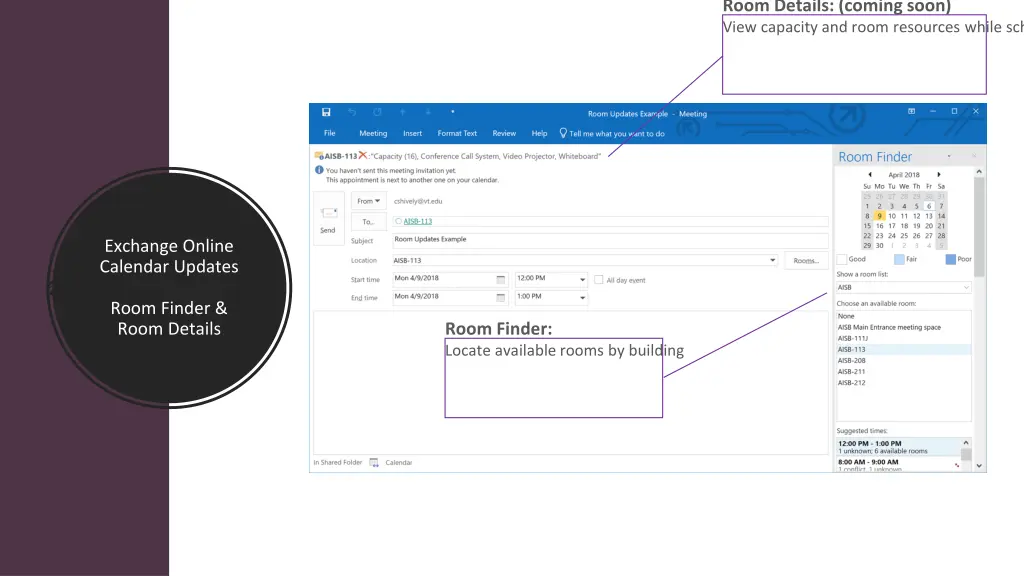Select April 17 in Room Finder calendar
1024x576 pixels.
point(891,226)
